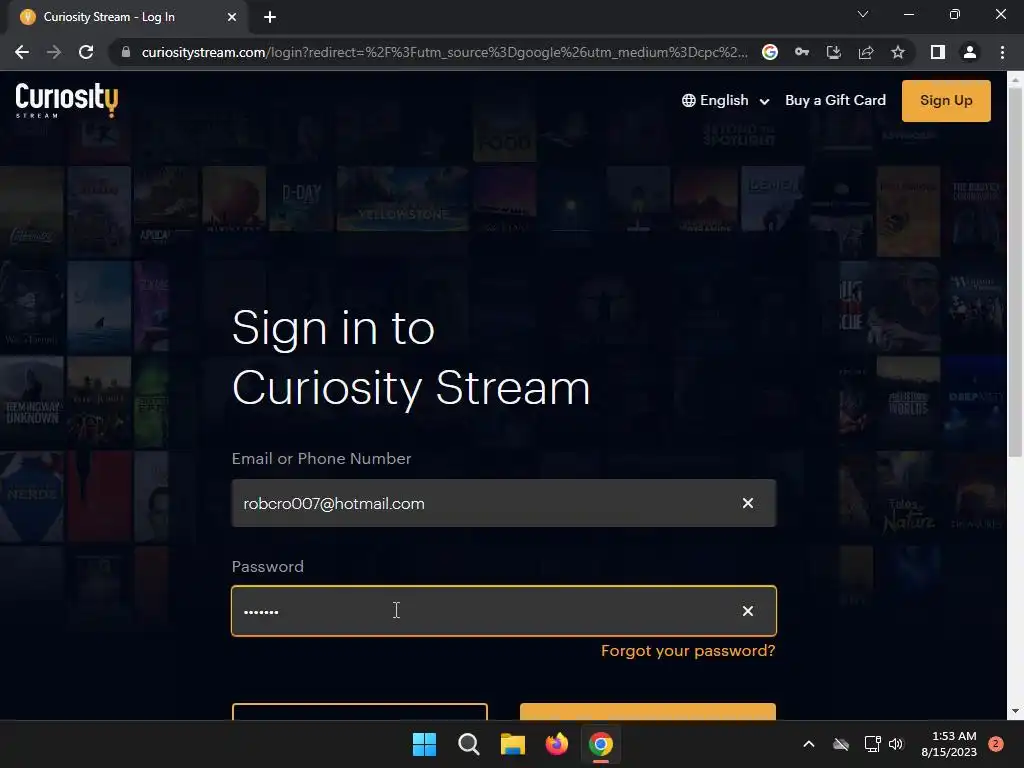1024x768 pixels.
Task: Open the clock showing 1:53 AM
Action: [x=949, y=744]
